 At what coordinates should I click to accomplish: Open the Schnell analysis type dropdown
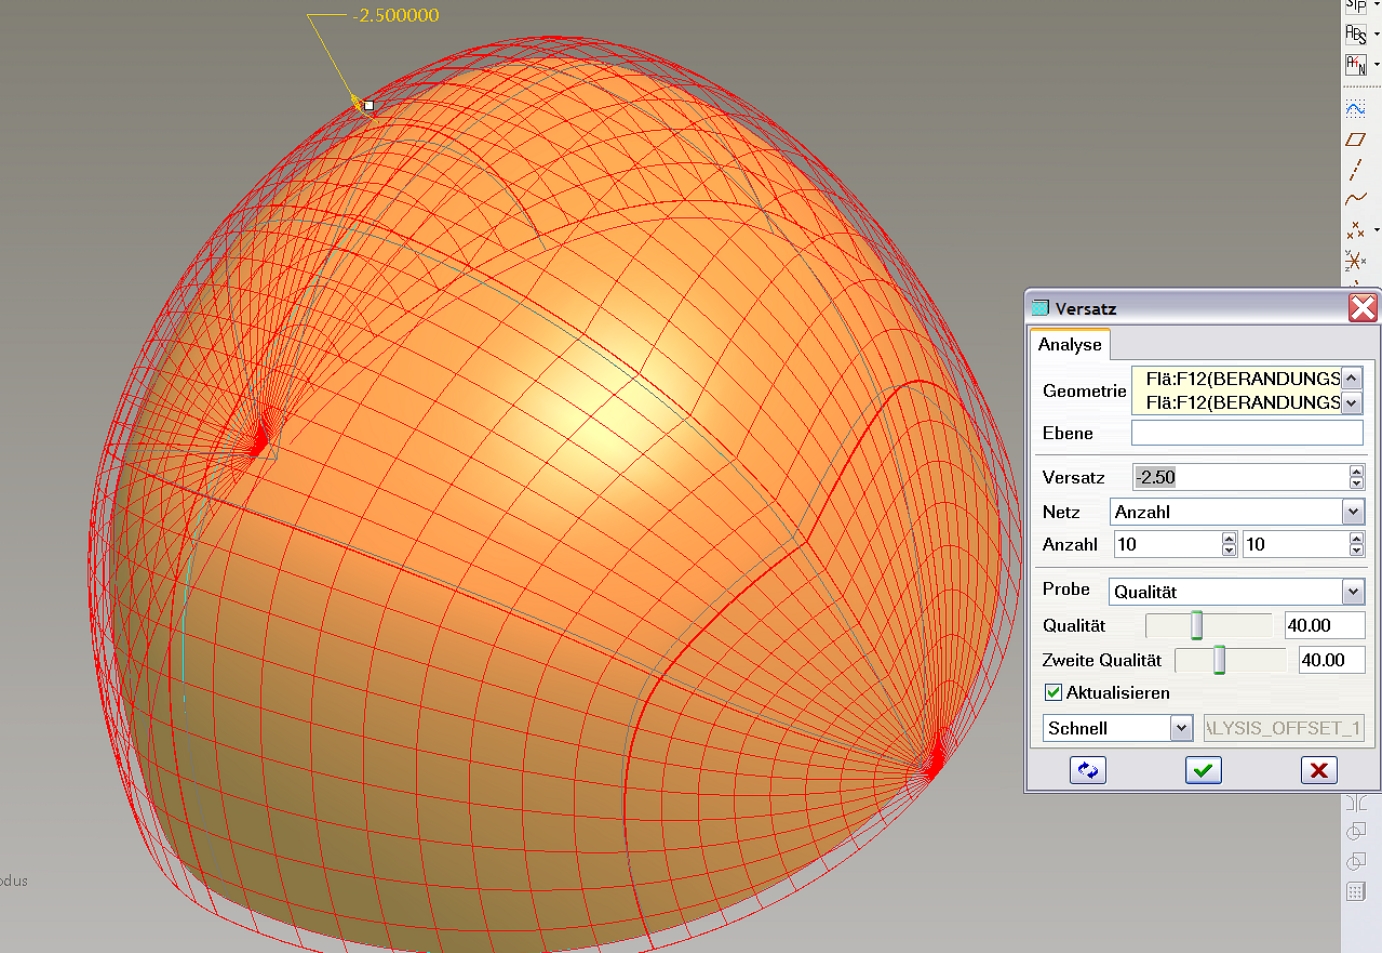[x=1181, y=728]
